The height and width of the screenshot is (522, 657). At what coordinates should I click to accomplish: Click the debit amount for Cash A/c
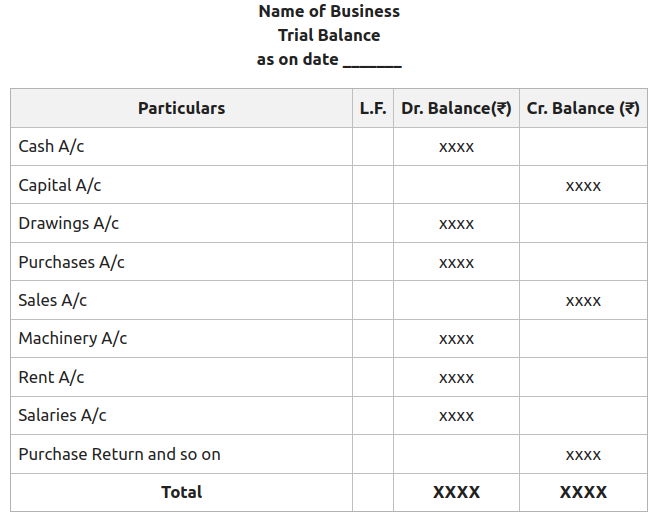456,147
